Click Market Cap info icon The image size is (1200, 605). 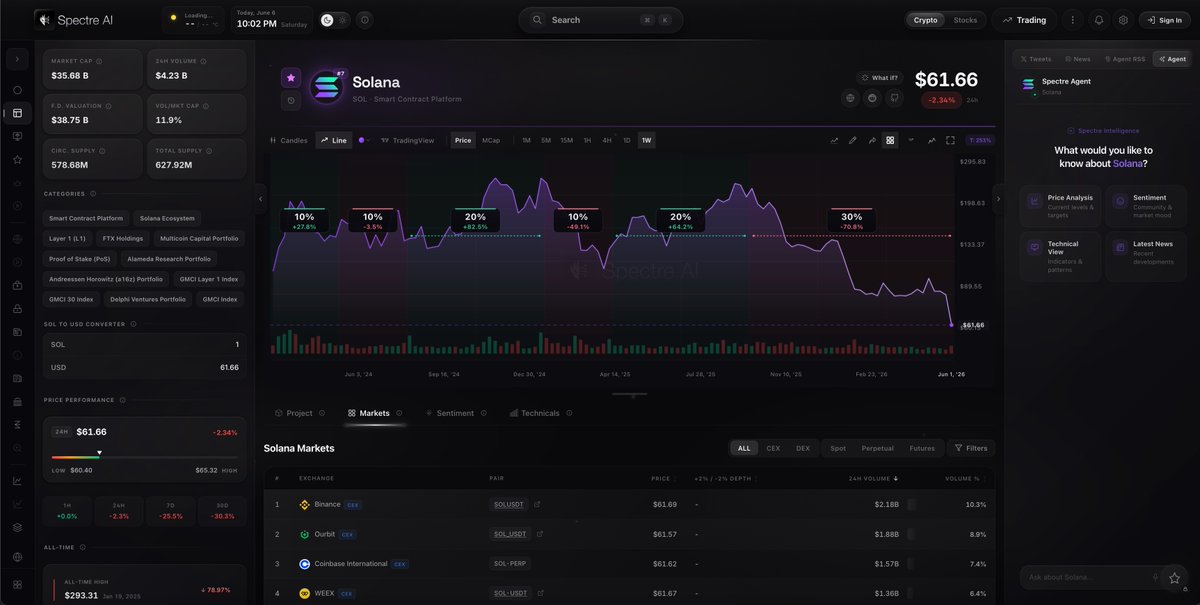[98, 61]
